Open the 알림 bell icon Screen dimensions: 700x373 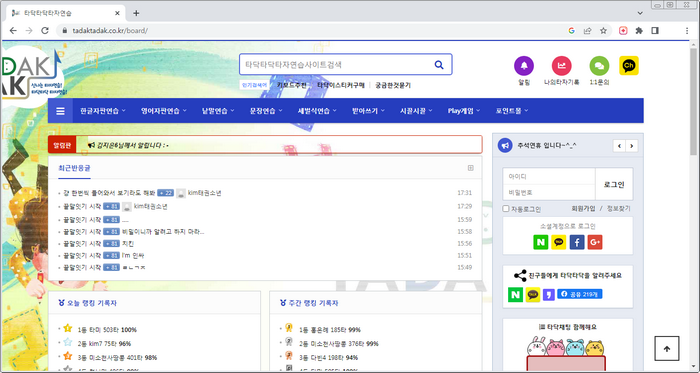pos(524,66)
